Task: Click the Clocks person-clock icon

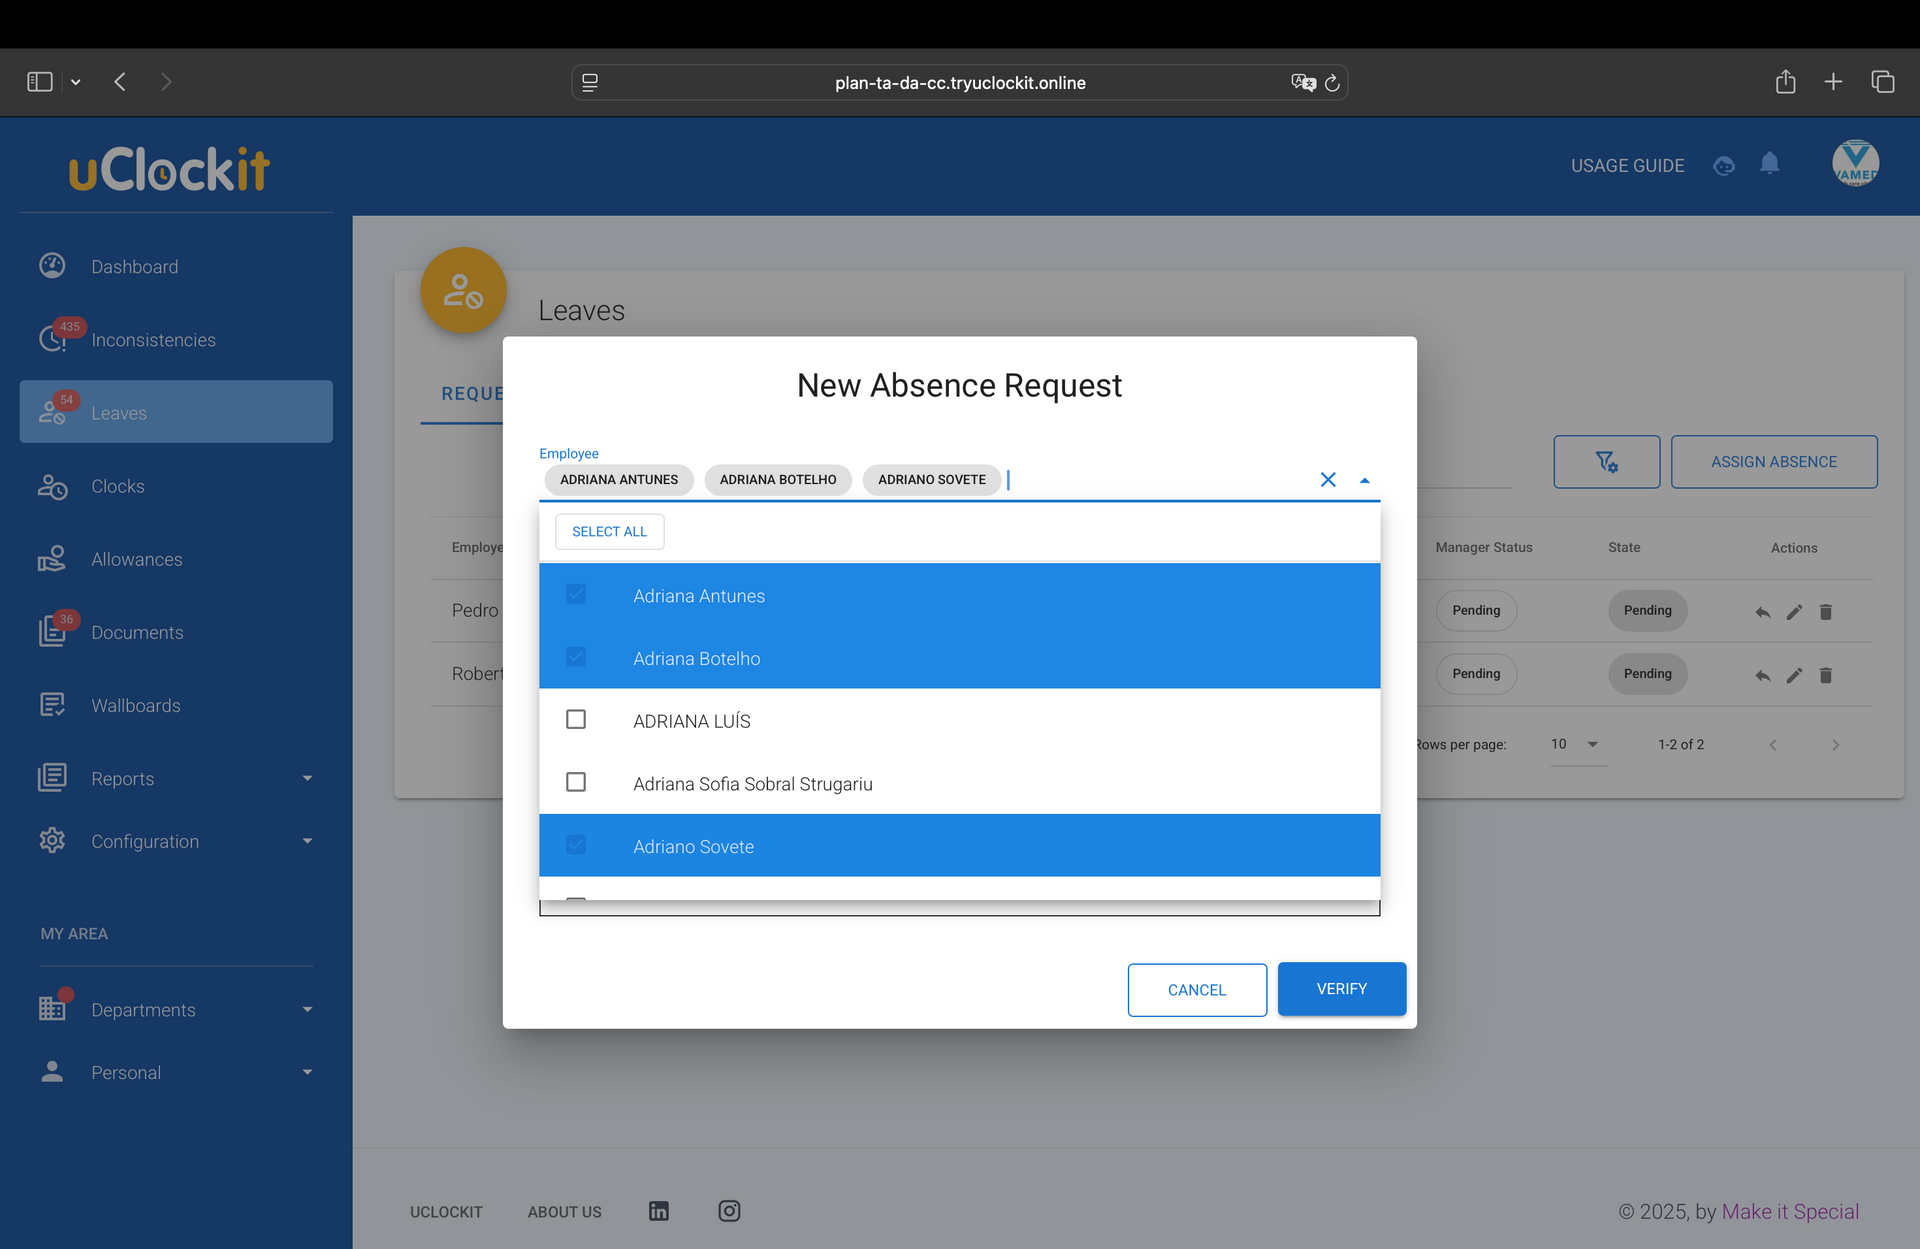Action: tap(52, 486)
